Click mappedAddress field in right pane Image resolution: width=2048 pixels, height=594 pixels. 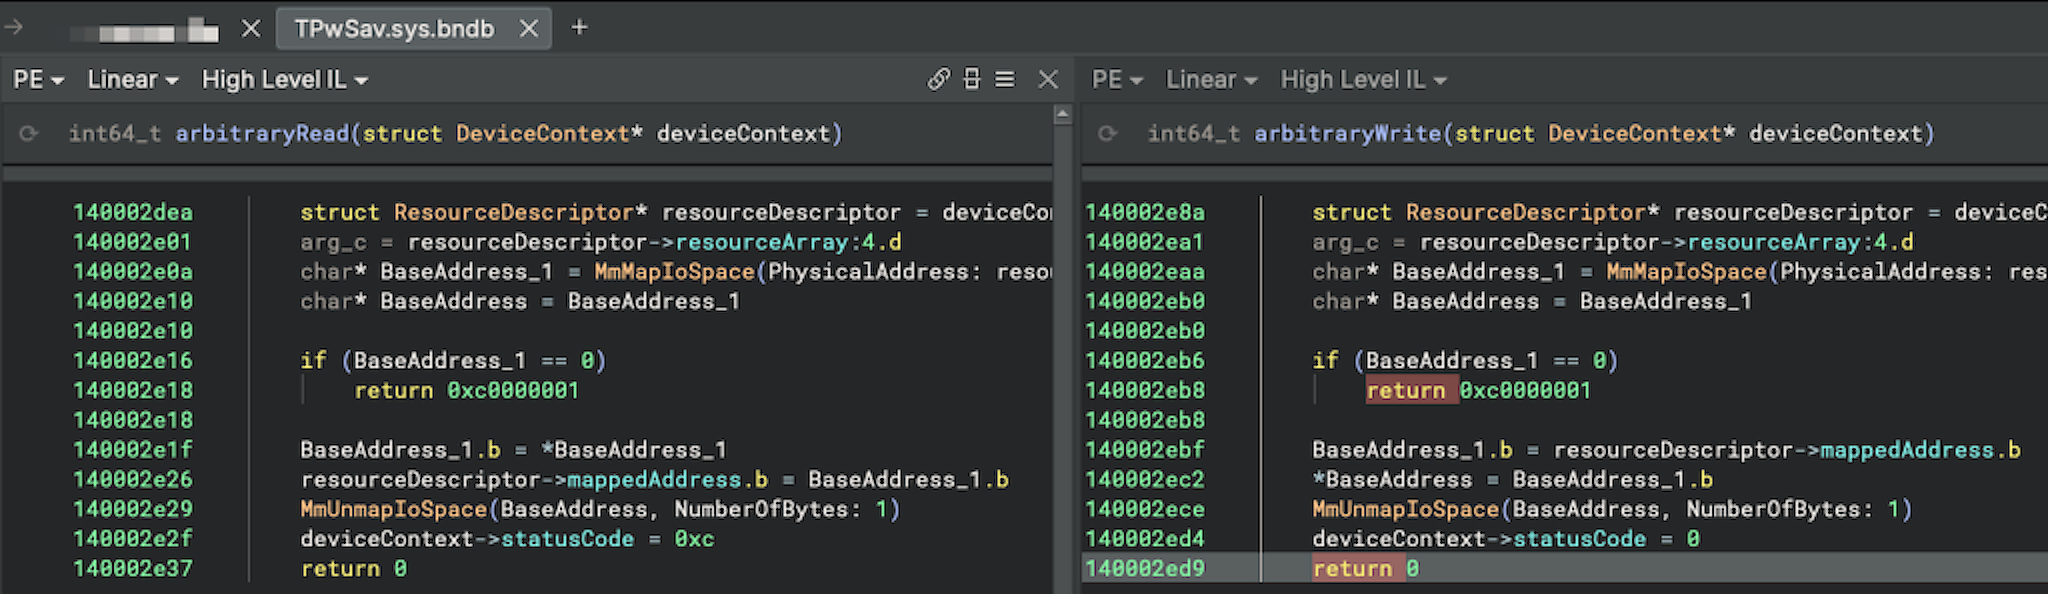(x=1907, y=450)
